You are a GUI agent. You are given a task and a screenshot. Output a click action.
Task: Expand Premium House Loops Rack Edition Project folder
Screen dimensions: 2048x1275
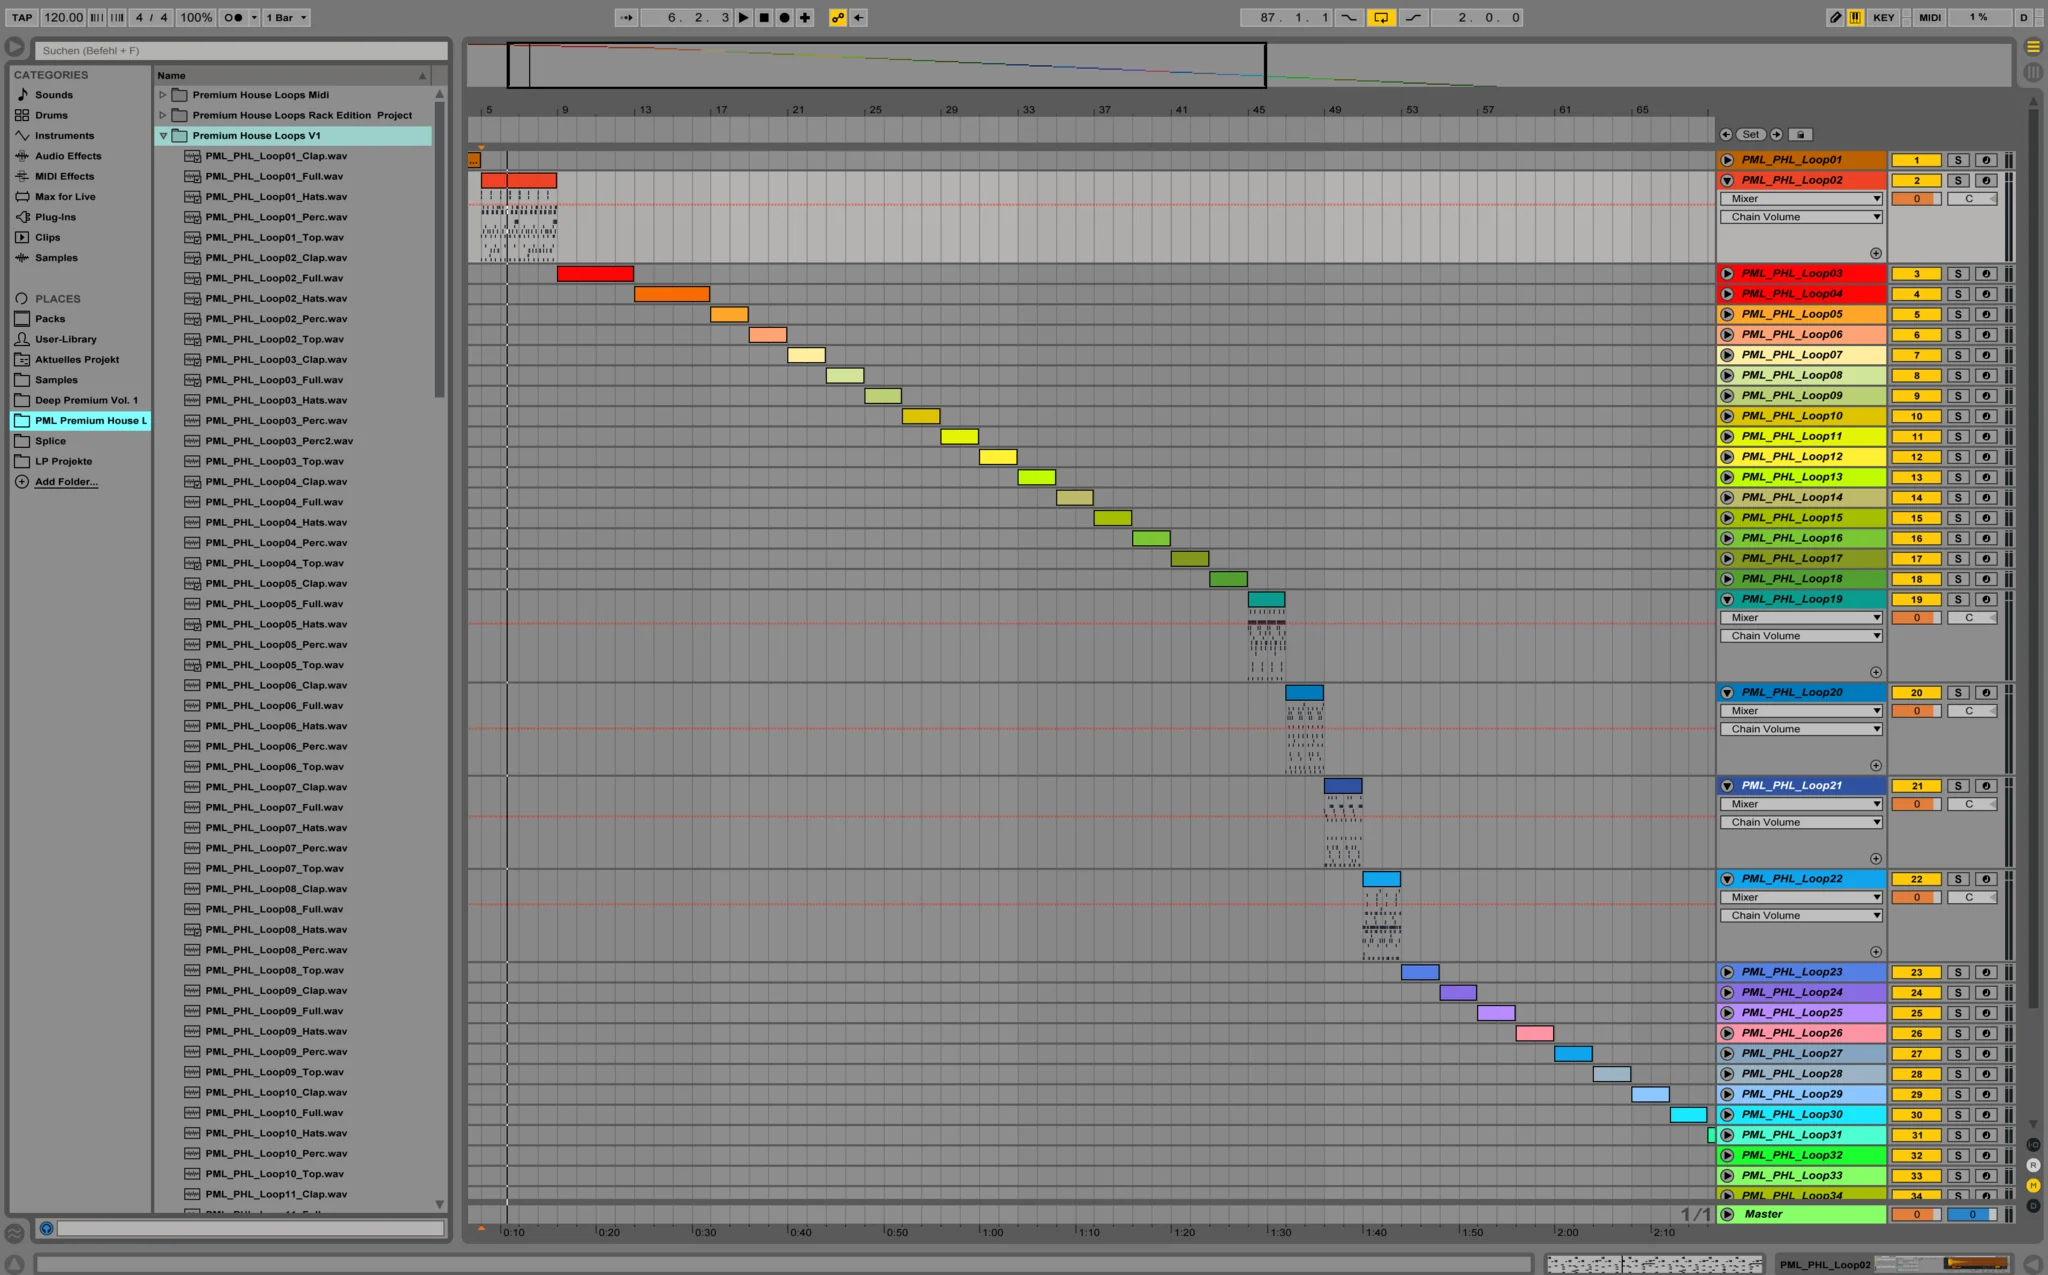click(163, 115)
